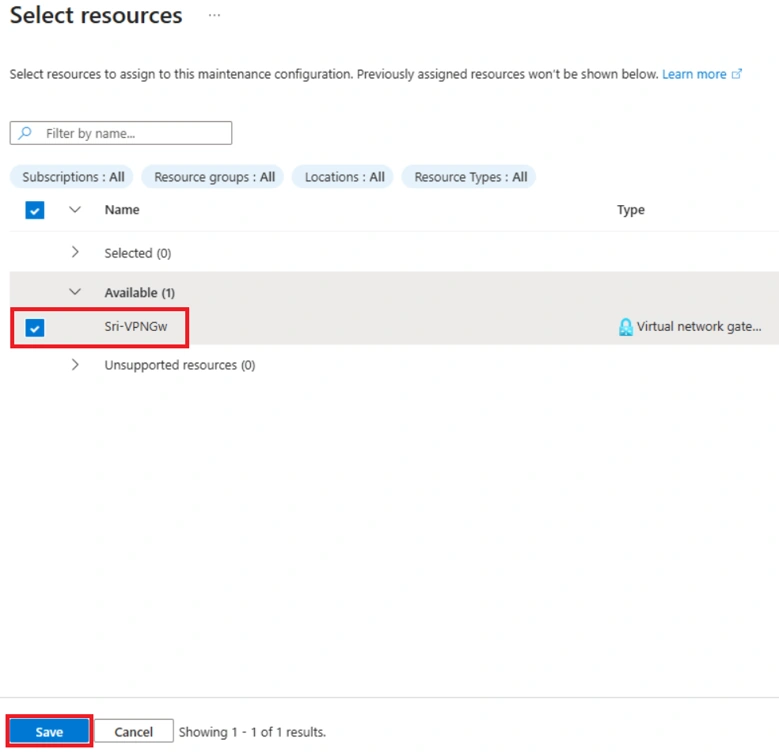This screenshot has width=779, height=753.
Task: Click the ellipsis icon beside Select resources
Action: 214,15
